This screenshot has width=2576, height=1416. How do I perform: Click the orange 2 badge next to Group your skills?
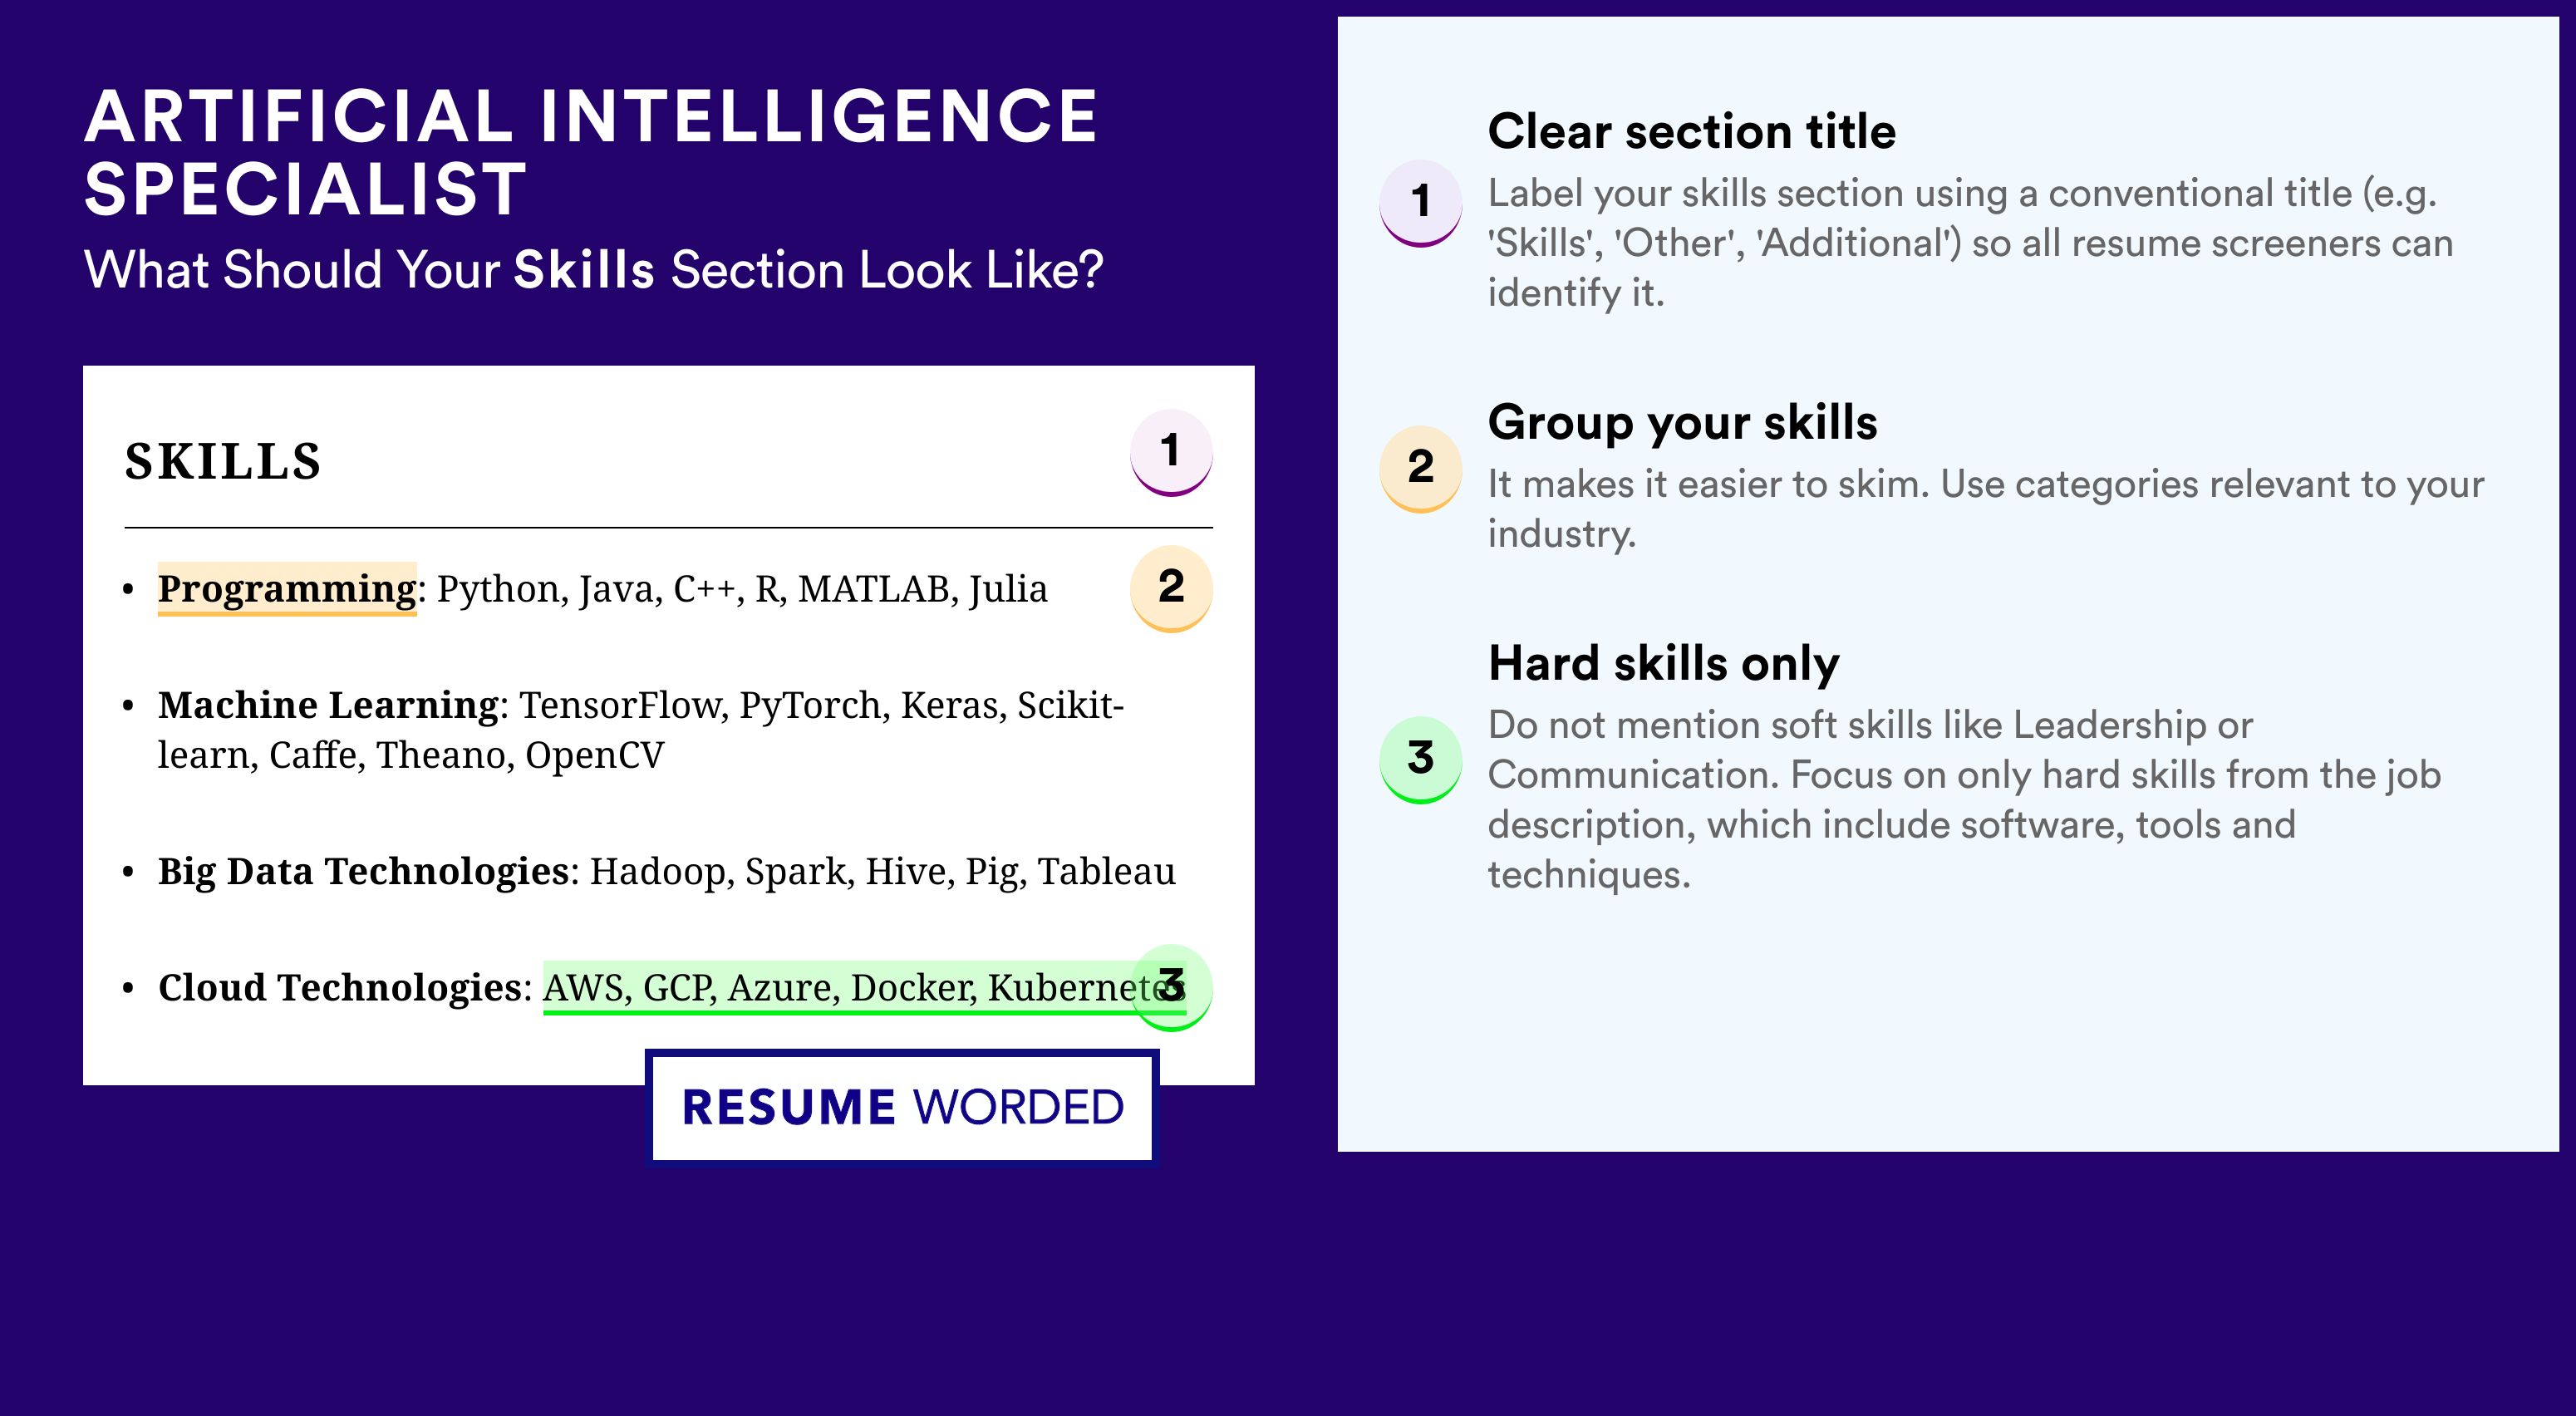tap(1420, 469)
